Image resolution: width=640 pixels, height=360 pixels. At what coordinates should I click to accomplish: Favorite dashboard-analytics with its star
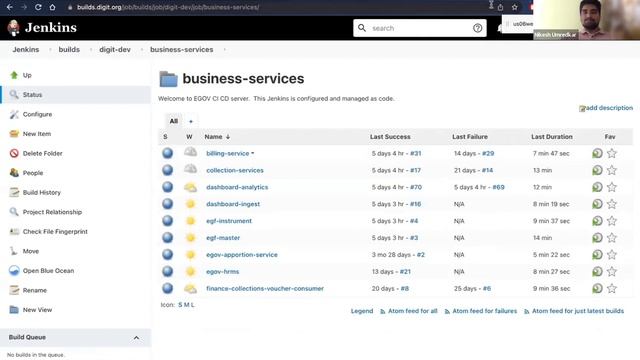point(611,187)
